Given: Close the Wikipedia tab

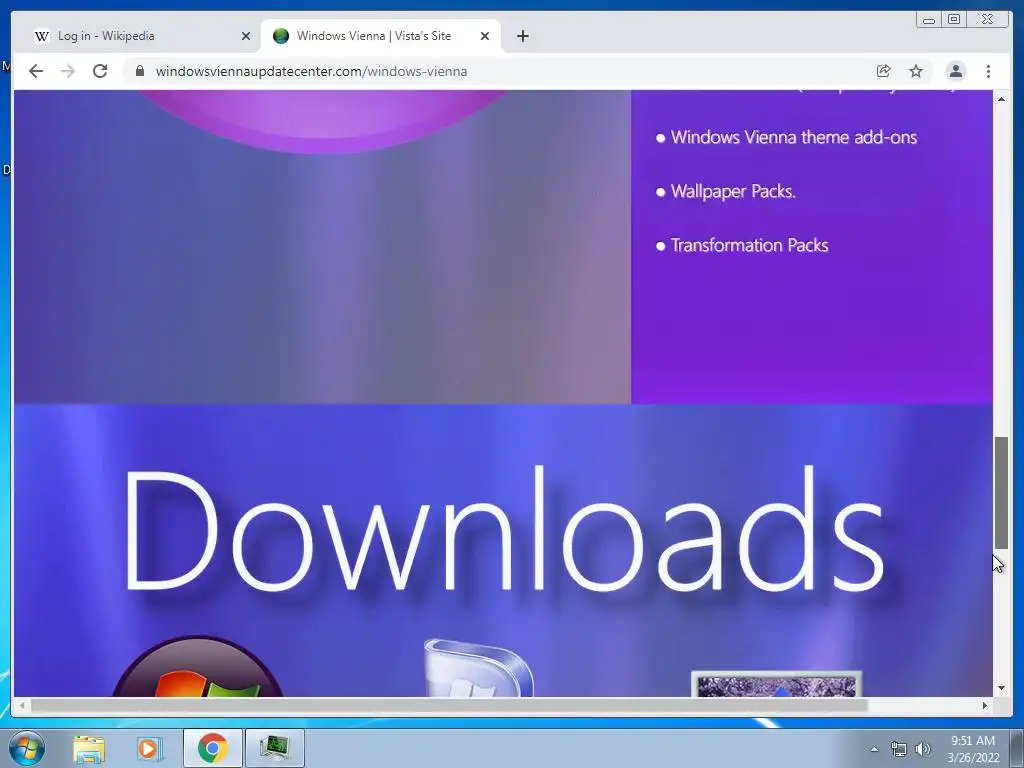Looking at the screenshot, I should [246, 36].
